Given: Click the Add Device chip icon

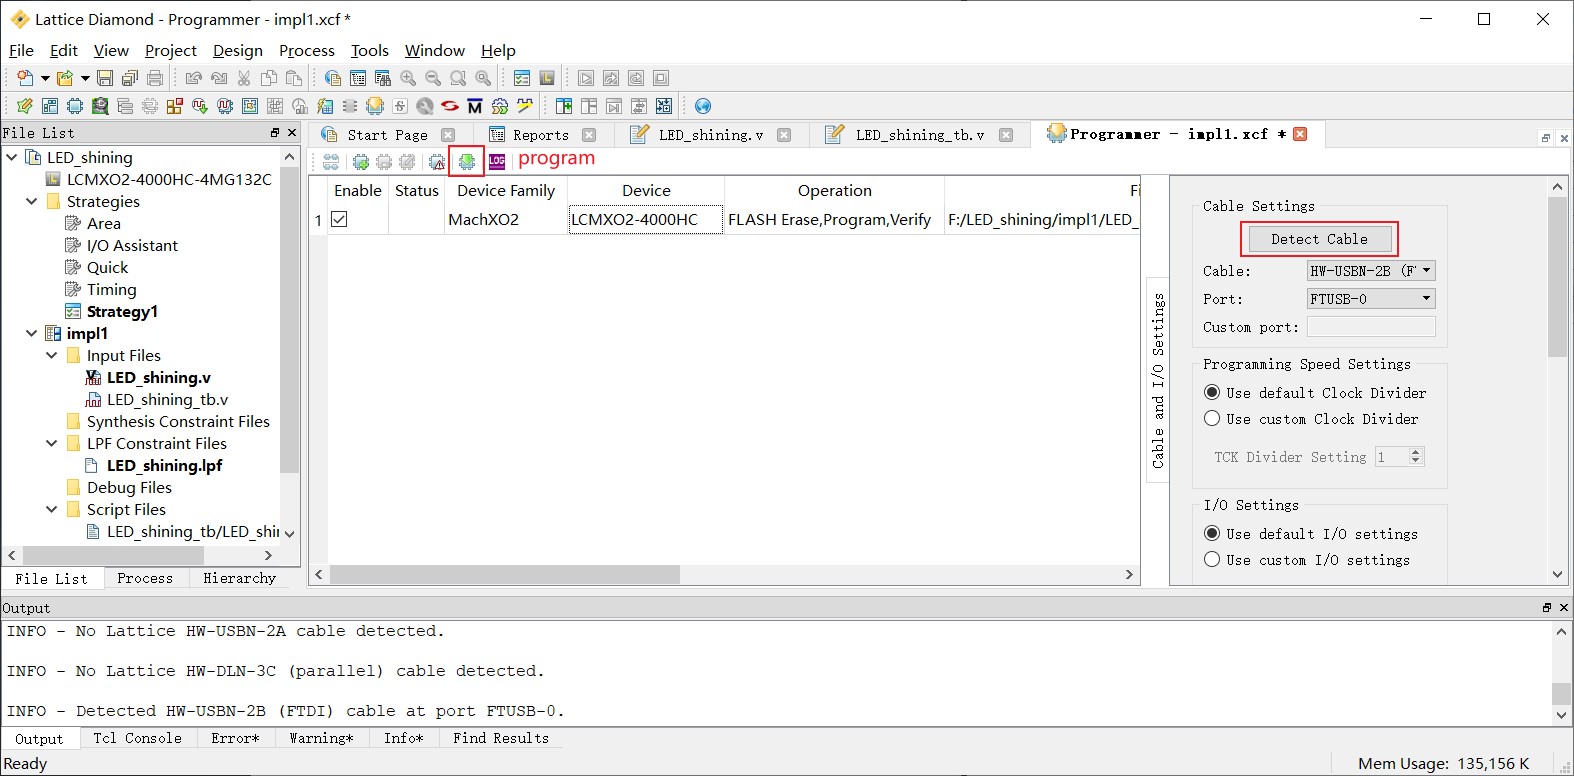Looking at the screenshot, I should pyautogui.click(x=361, y=161).
